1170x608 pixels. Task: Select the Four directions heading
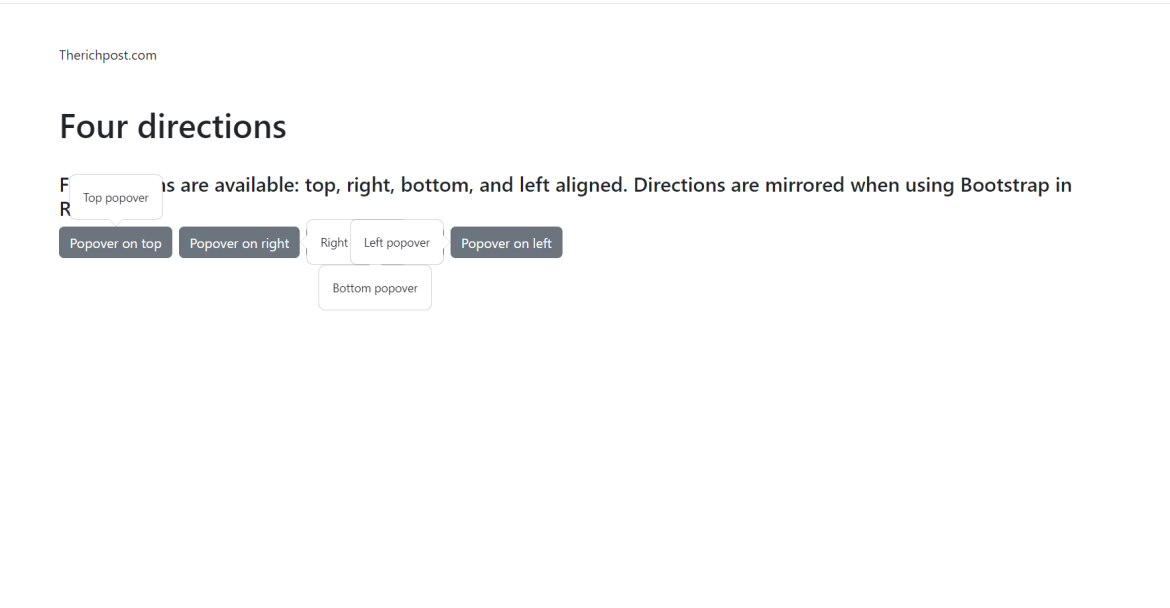coord(172,126)
